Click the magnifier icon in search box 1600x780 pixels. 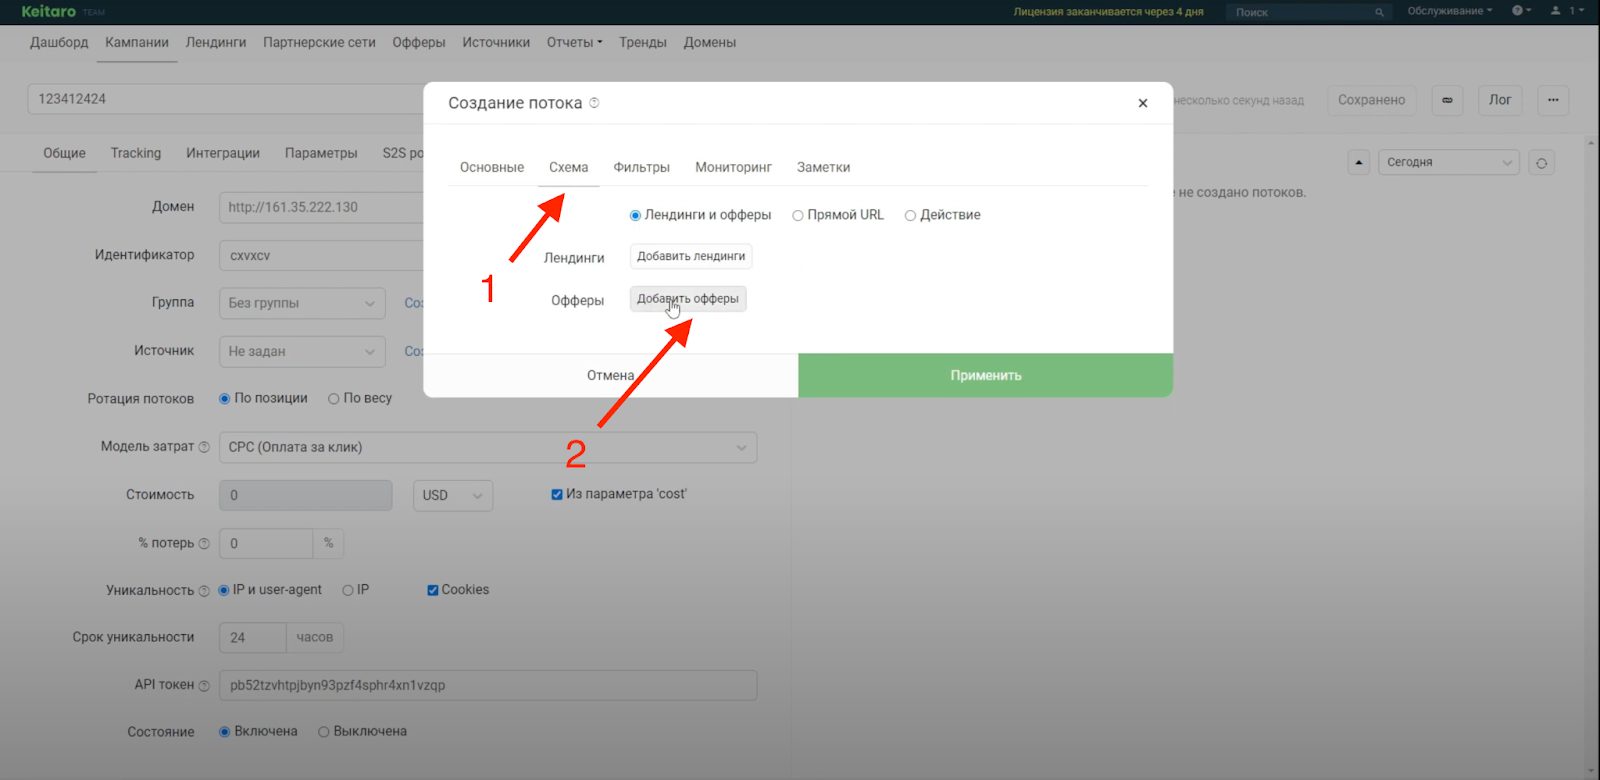[1379, 12]
